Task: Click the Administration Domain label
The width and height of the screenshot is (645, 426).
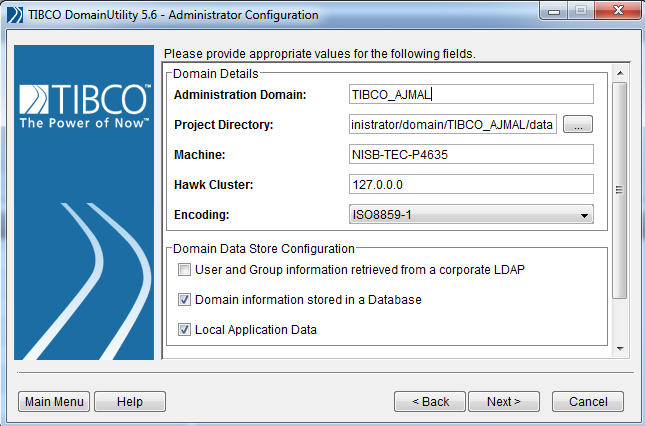Action: tap(240, 95)
